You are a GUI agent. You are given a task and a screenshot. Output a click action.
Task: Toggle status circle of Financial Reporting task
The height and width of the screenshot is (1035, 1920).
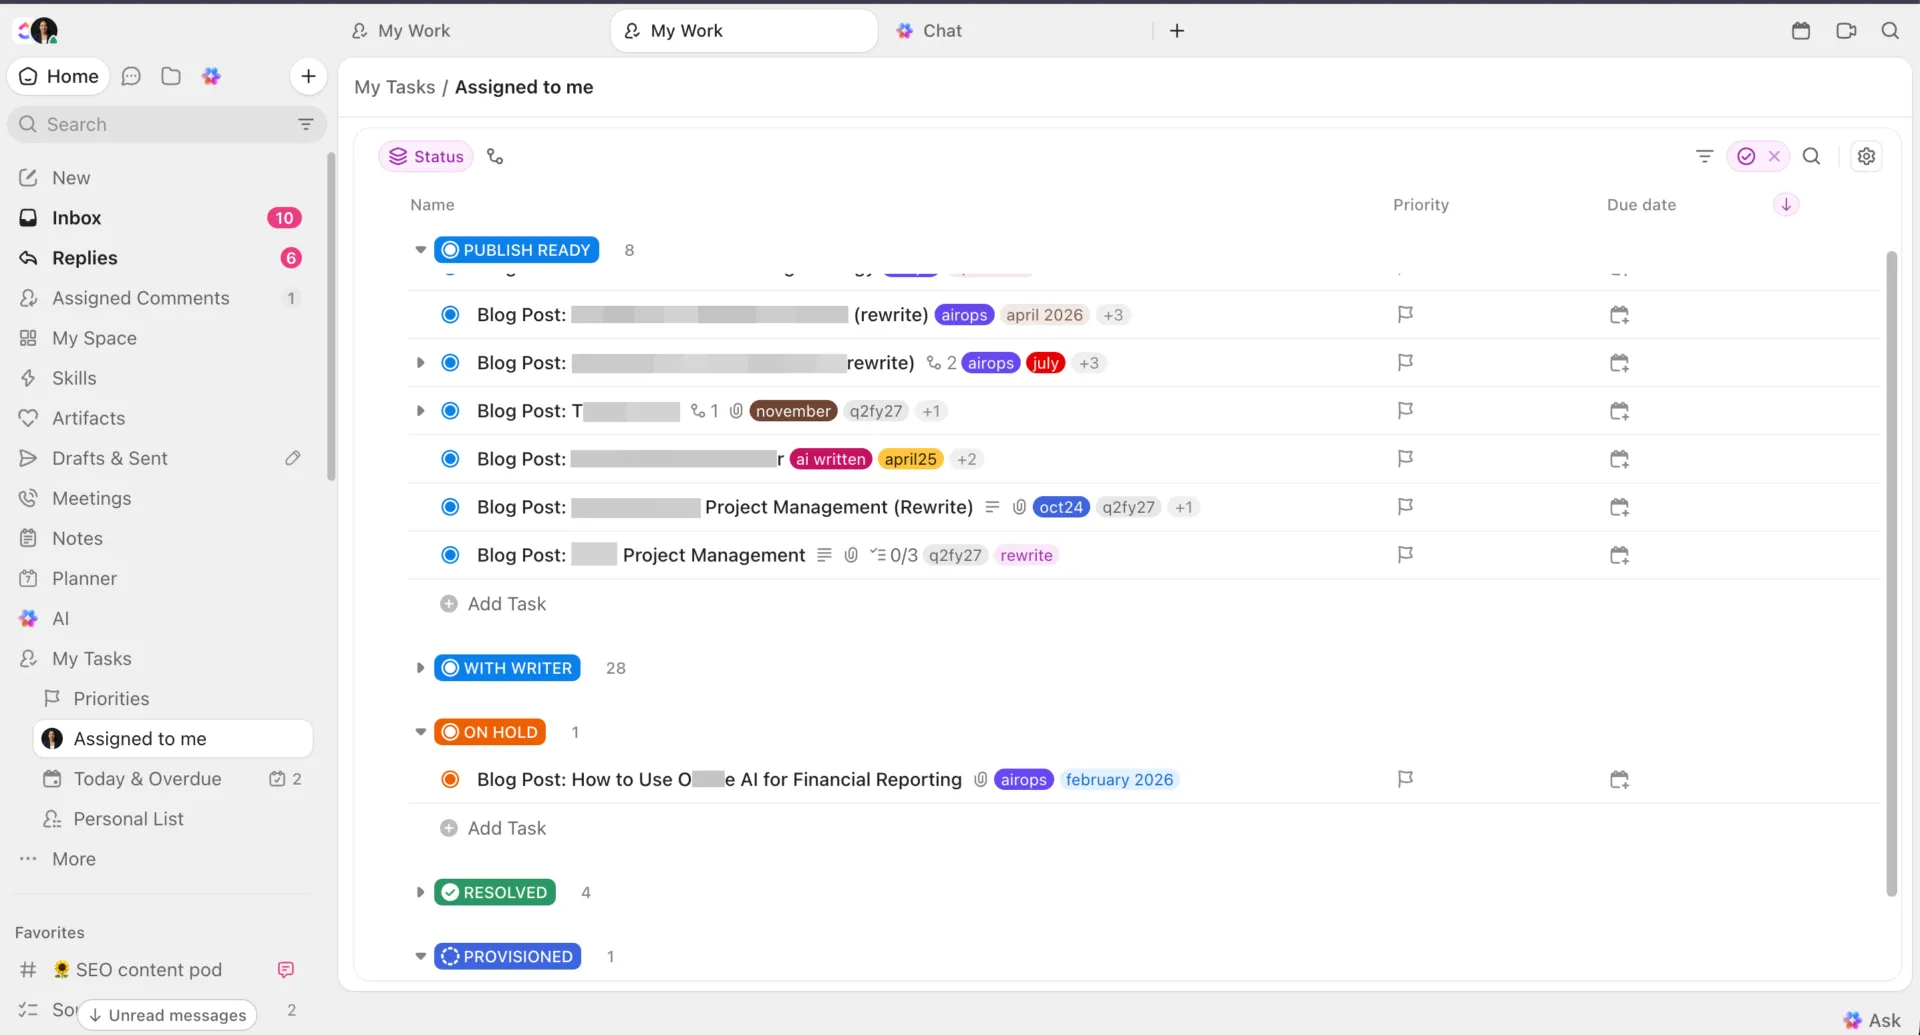450,779
